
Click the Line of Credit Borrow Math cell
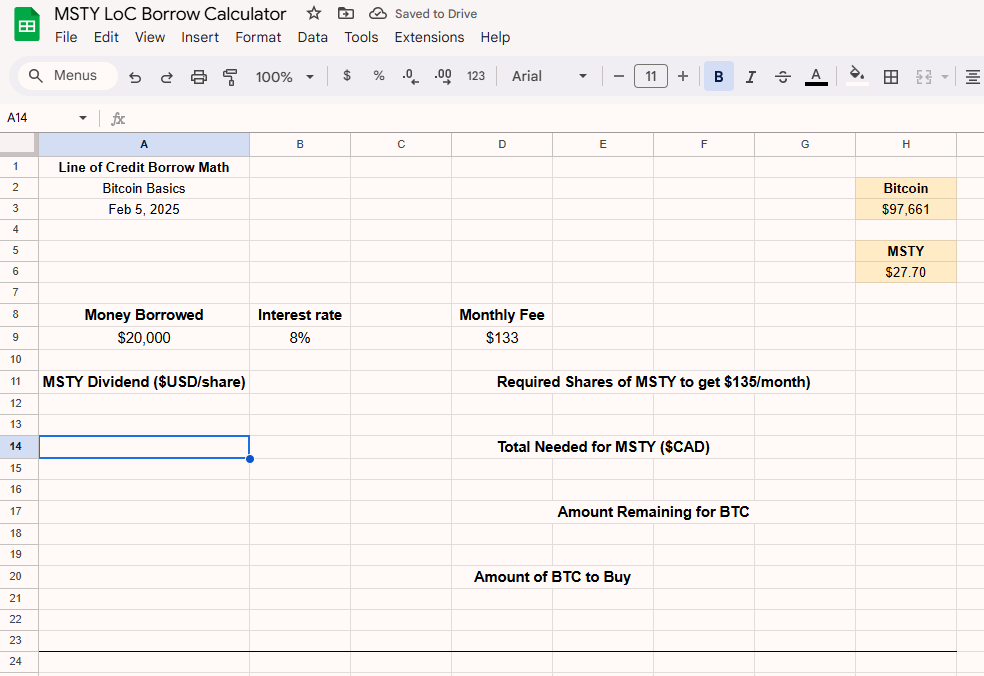pos(144,167)
